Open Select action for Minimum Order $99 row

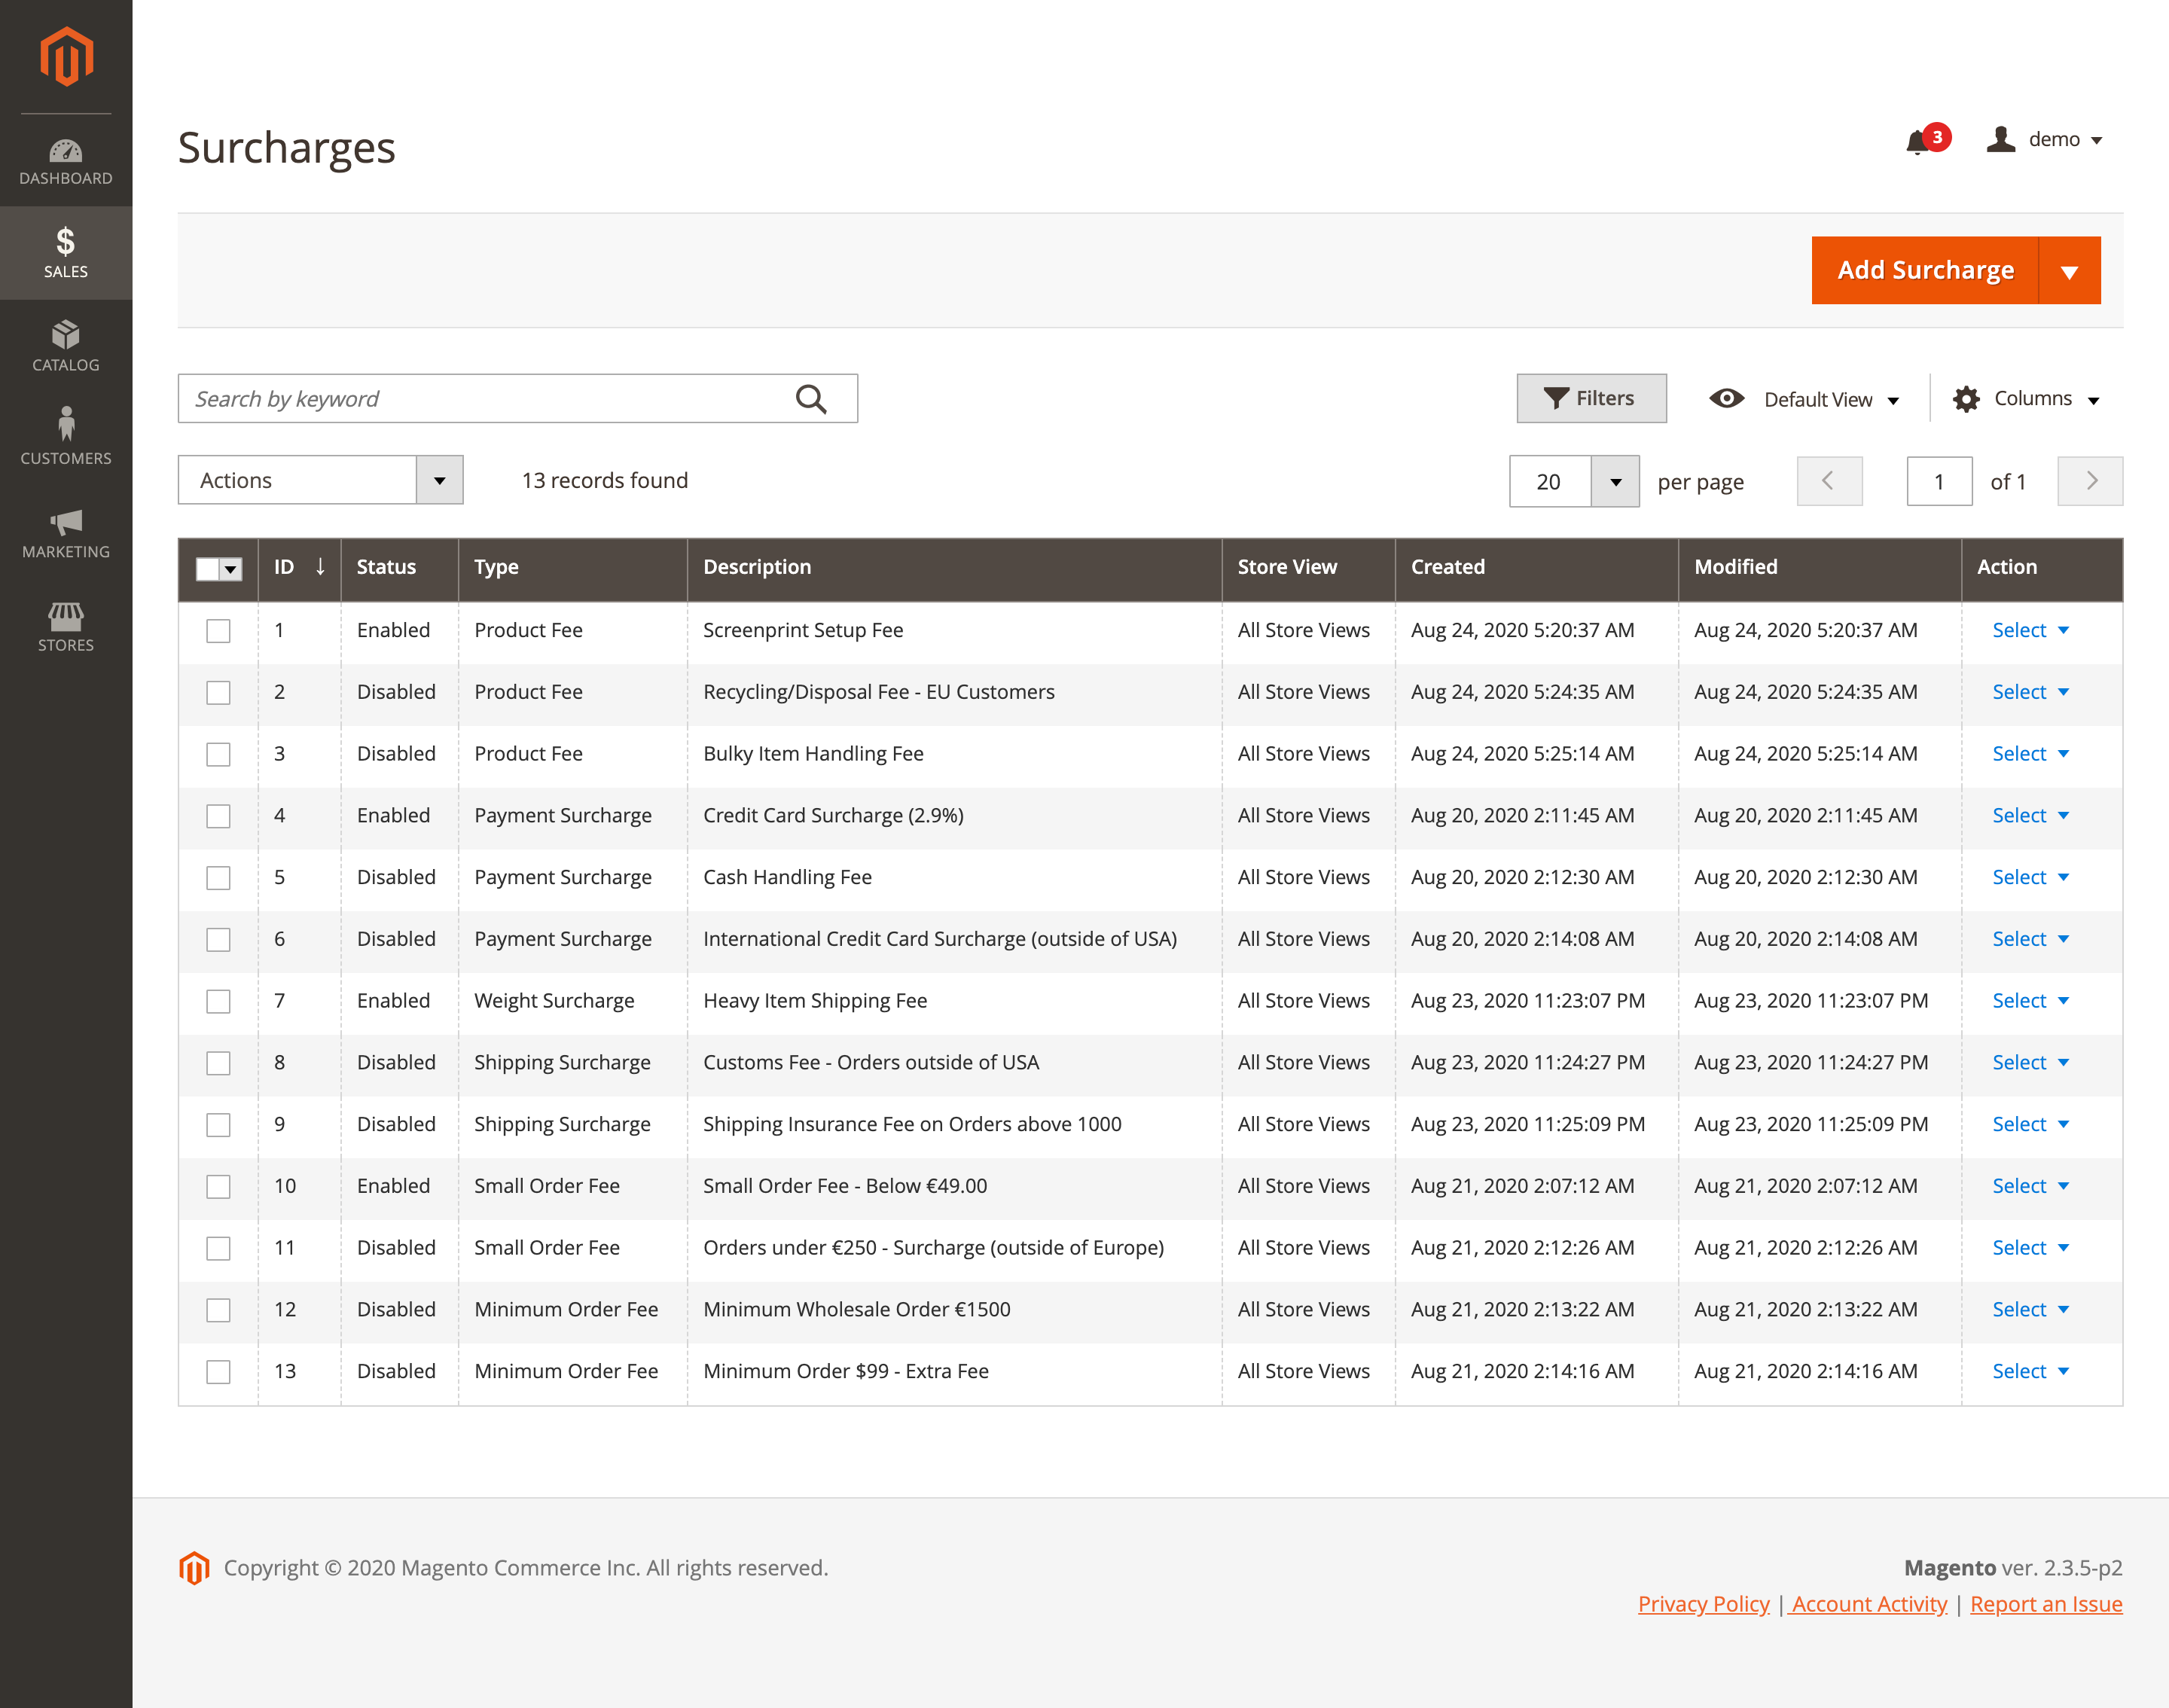click(2030, 1371)
